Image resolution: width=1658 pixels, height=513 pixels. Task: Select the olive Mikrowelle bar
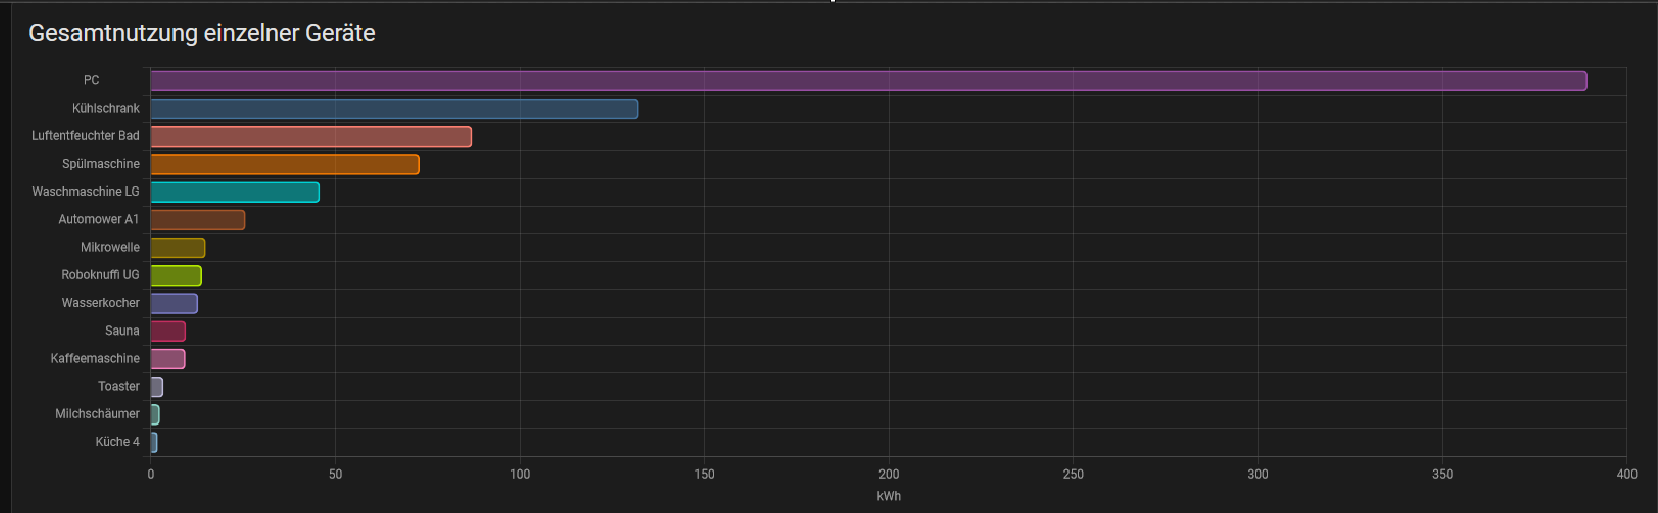(x=178, y=248)
